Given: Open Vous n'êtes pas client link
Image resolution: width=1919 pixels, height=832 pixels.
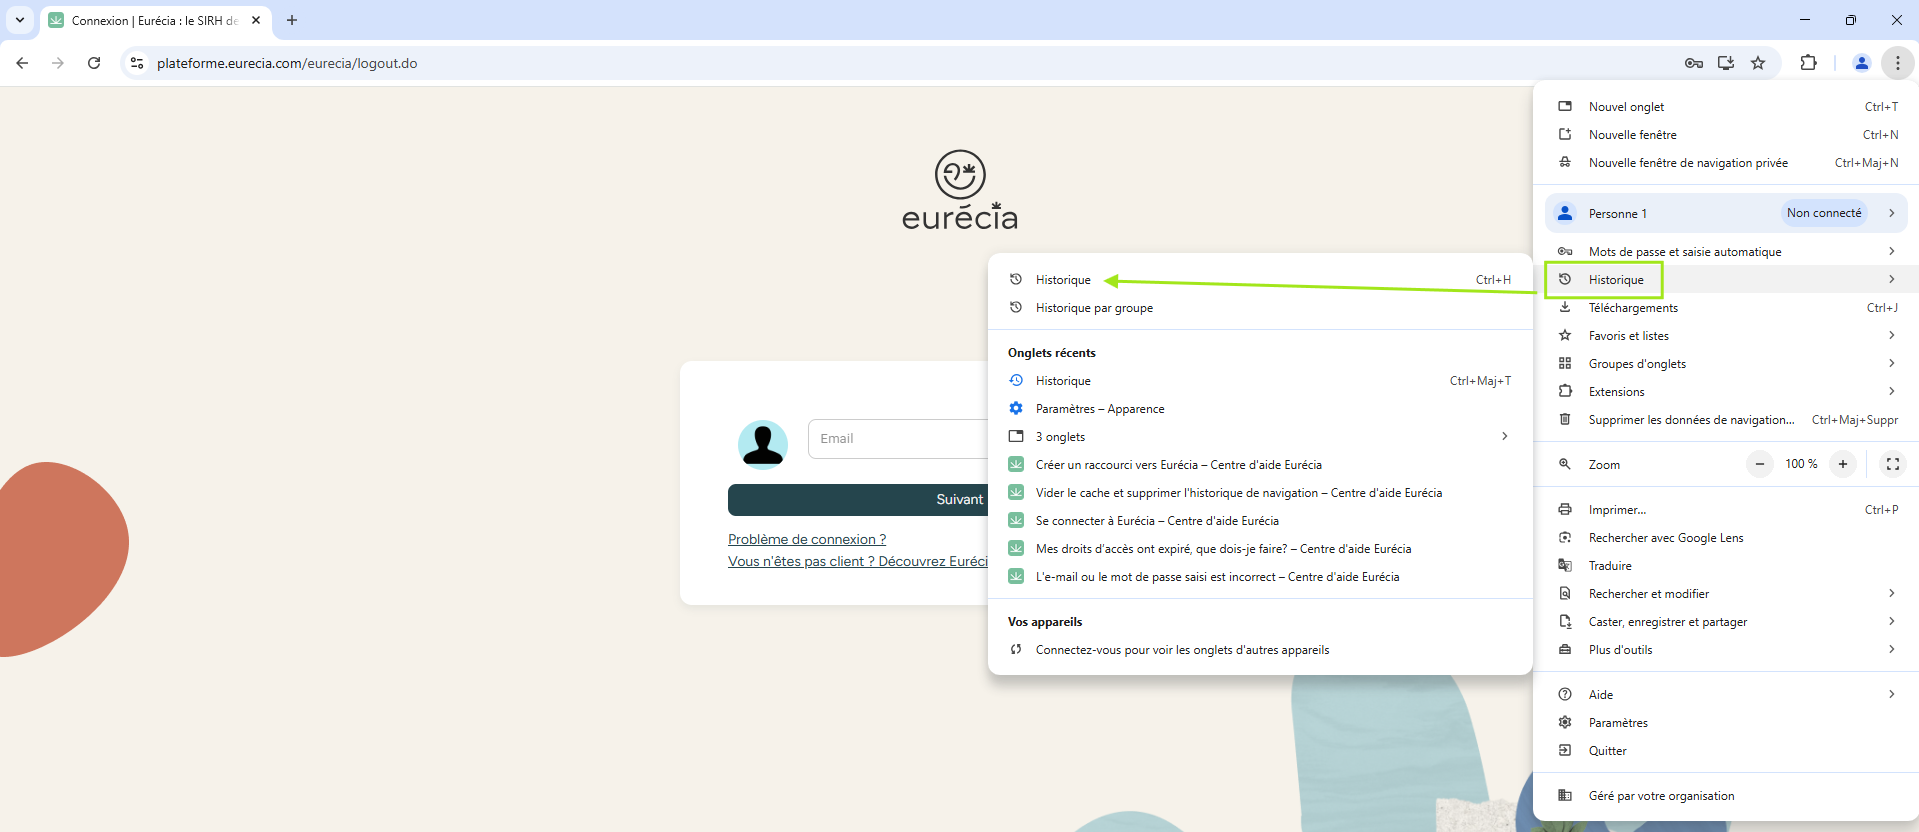Looking at the screenshot, I should point(858,561).
